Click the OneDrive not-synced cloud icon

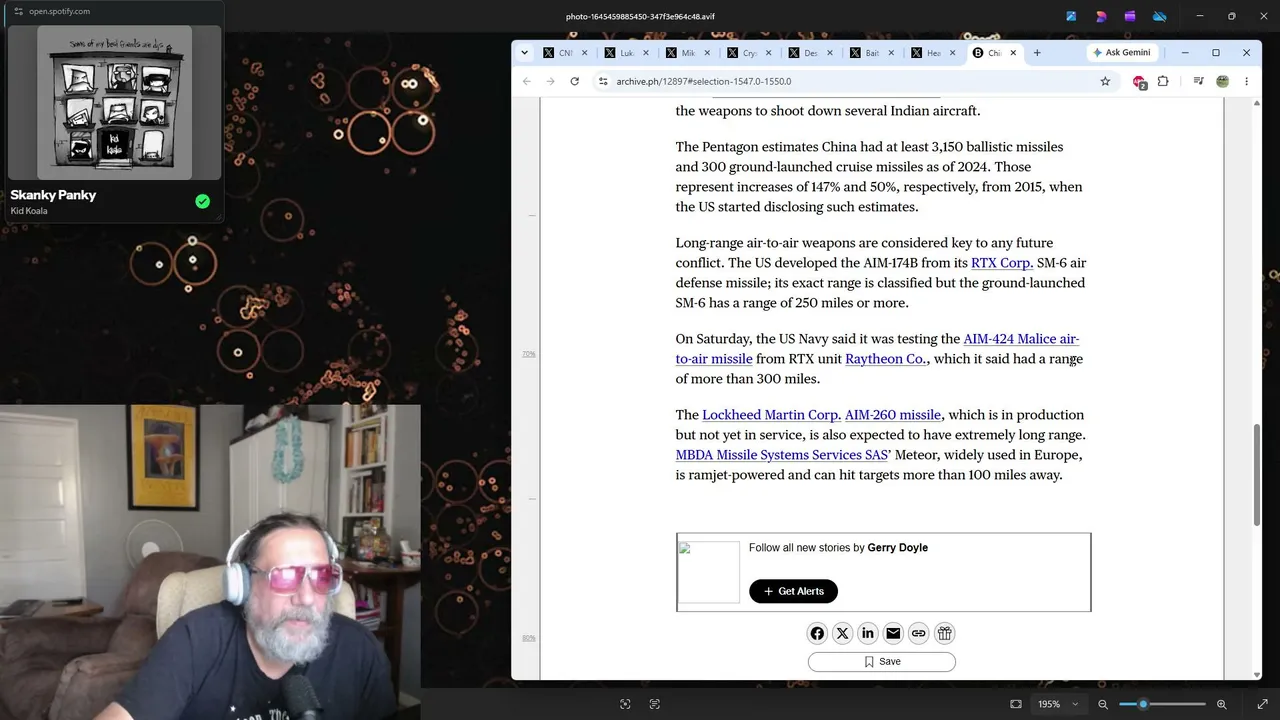pyautogui.click(x=1160, y=16)
